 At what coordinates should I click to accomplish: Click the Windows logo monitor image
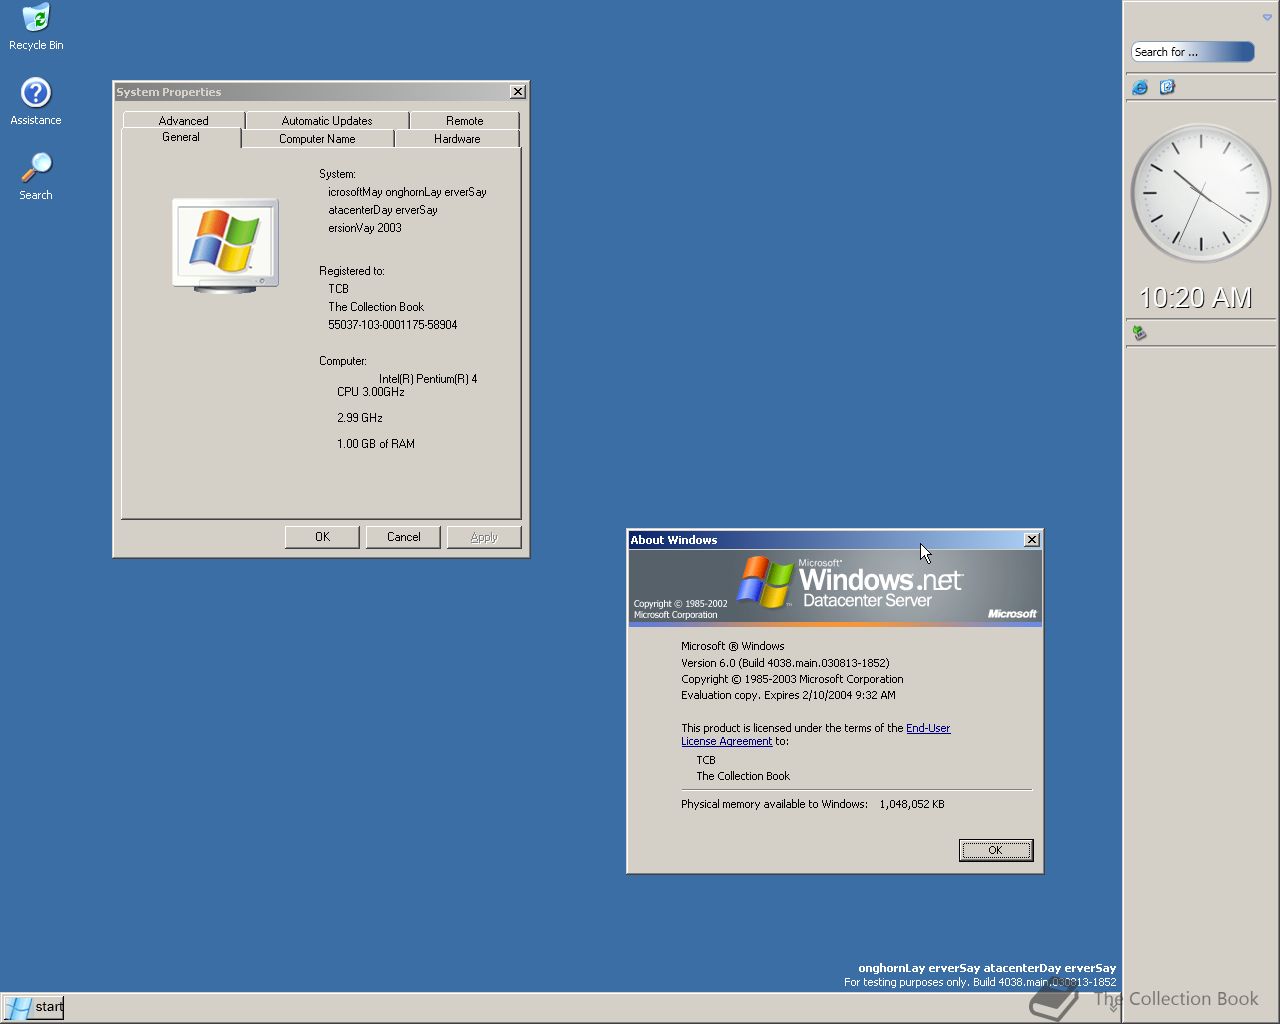225,245
